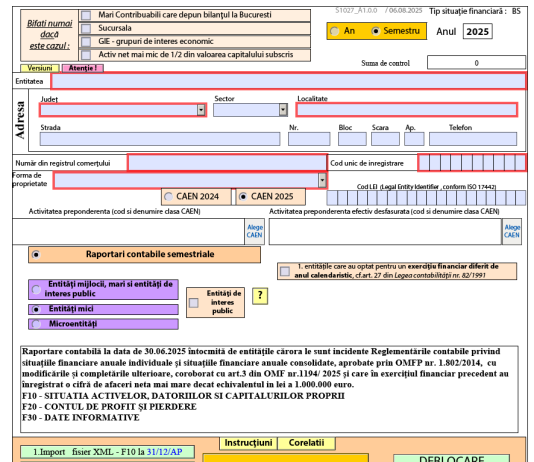This screenshot has height=462, width=534.
Task: Enable GIE - grupuri de interes economic checkbox
Action: [86, 42]
